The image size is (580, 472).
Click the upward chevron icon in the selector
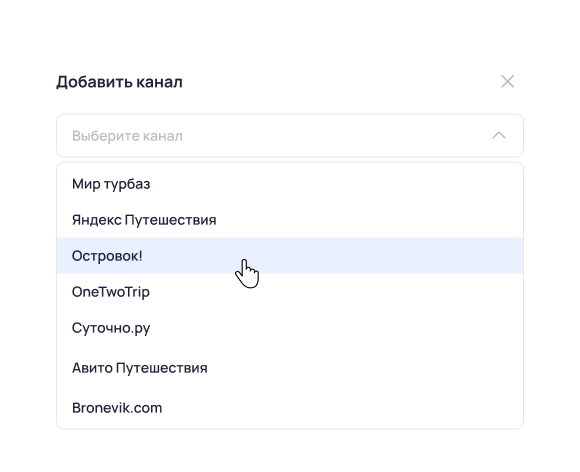(499, 135)
